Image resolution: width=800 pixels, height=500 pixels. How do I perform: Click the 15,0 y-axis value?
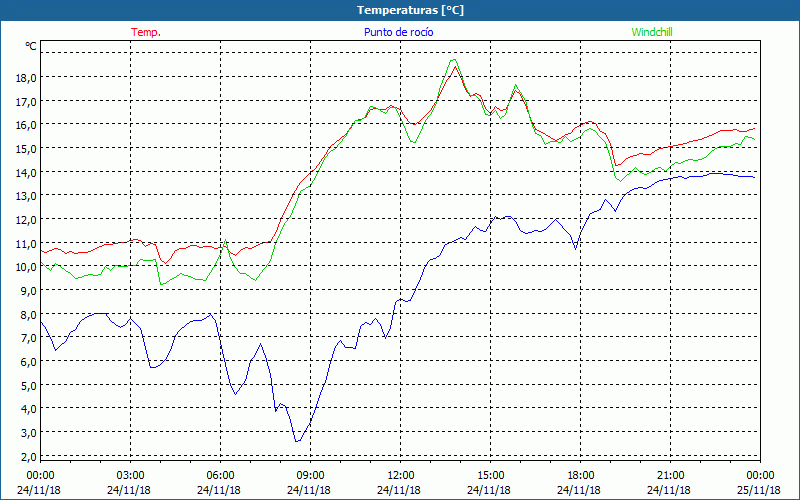27,148
